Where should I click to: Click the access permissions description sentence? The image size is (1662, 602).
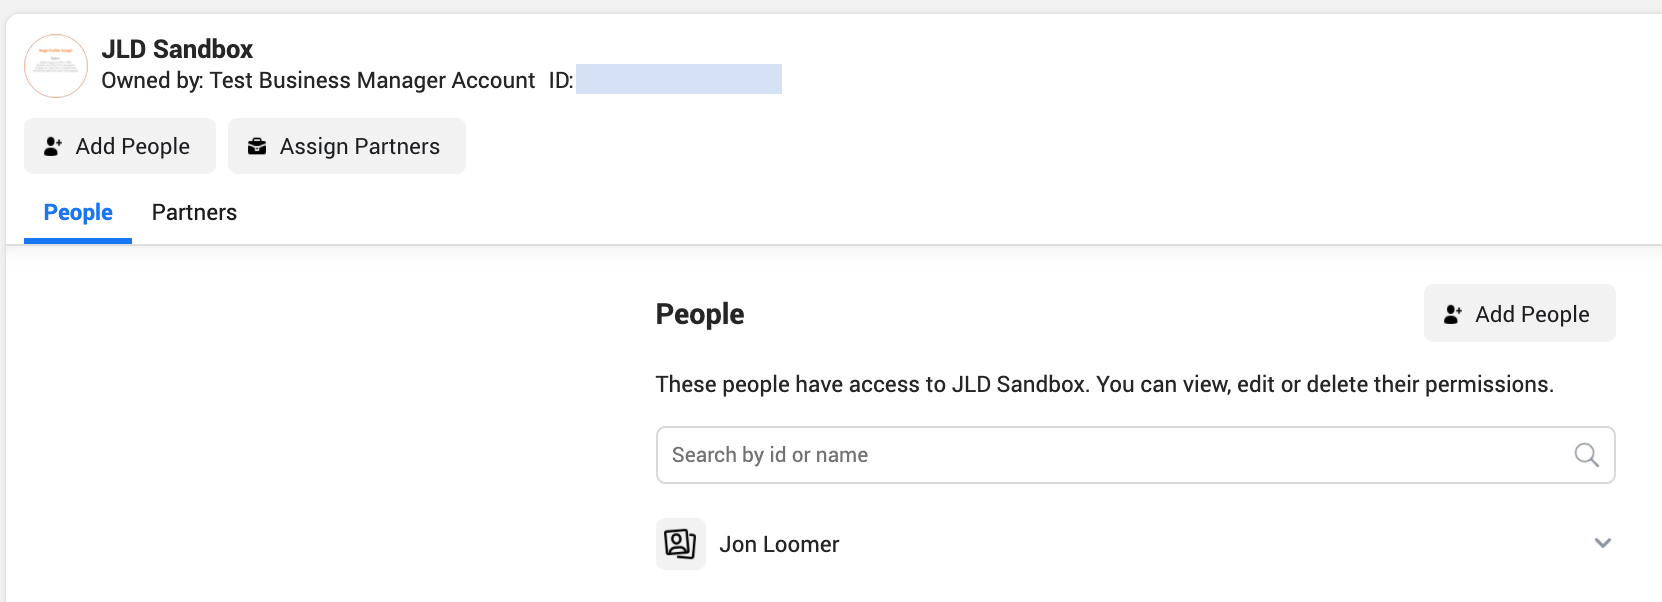coord(1104,384)
